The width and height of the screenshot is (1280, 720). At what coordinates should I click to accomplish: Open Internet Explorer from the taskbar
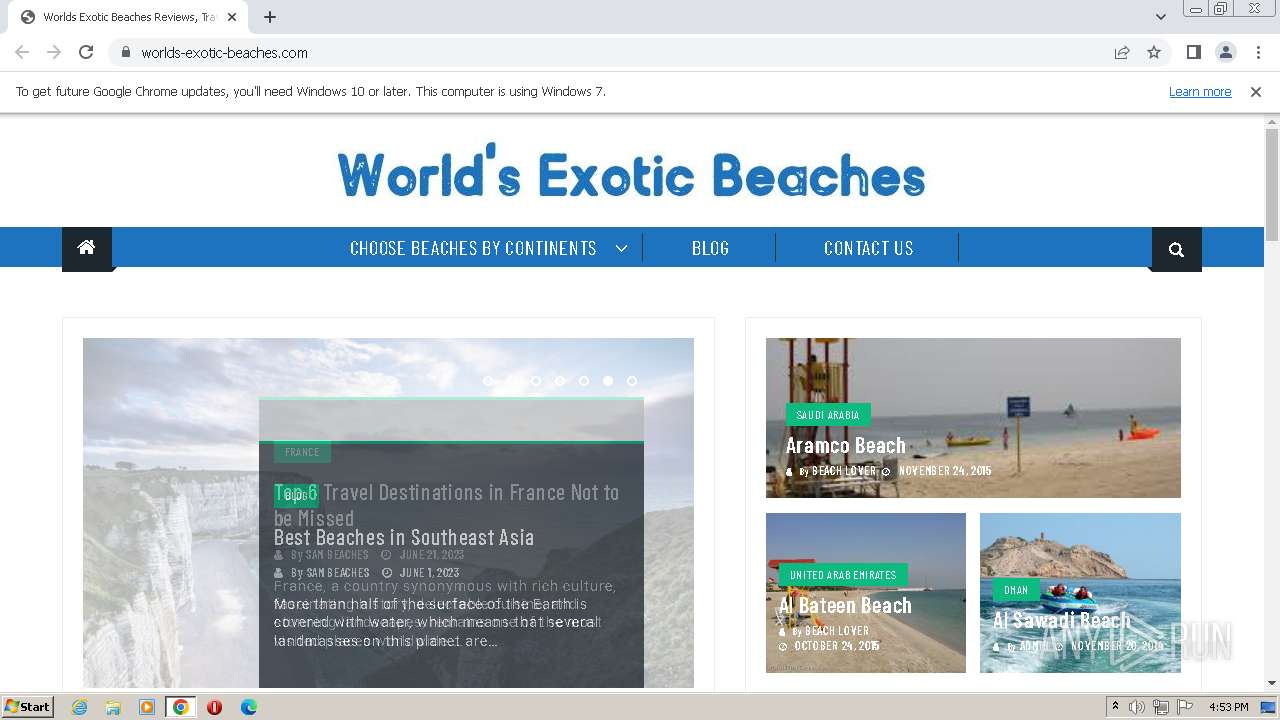click(79, 707)
